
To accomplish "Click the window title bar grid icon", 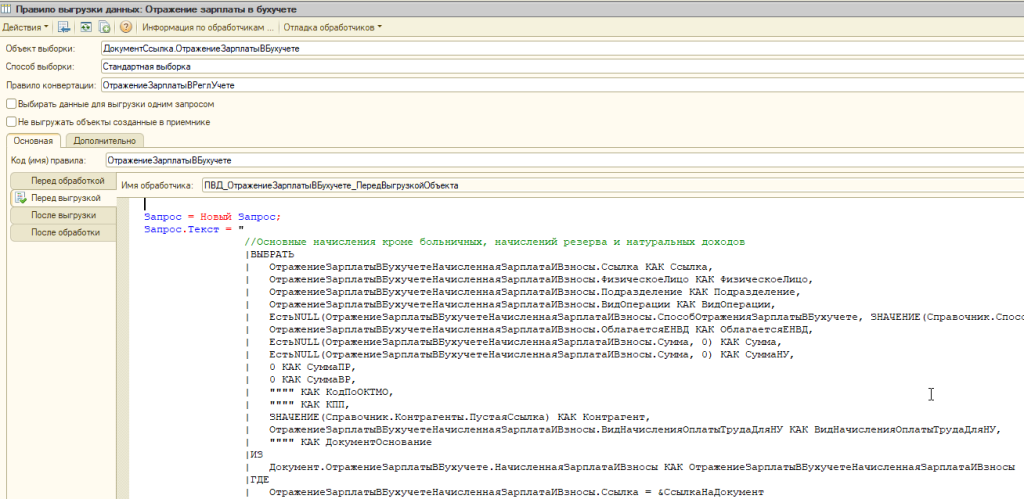I will coord(8,8).
